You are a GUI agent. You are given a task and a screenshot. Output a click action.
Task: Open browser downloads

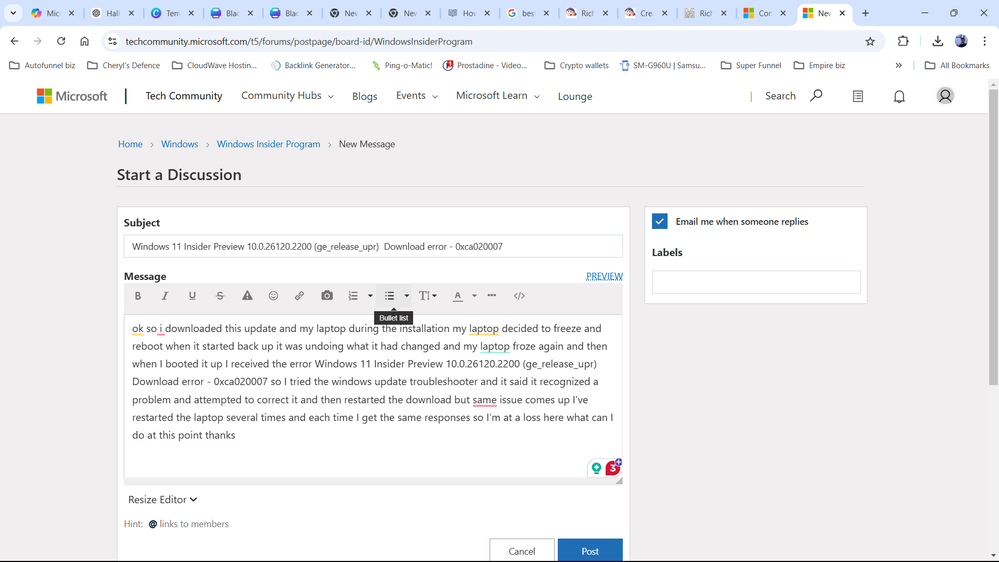click(937, 41)
